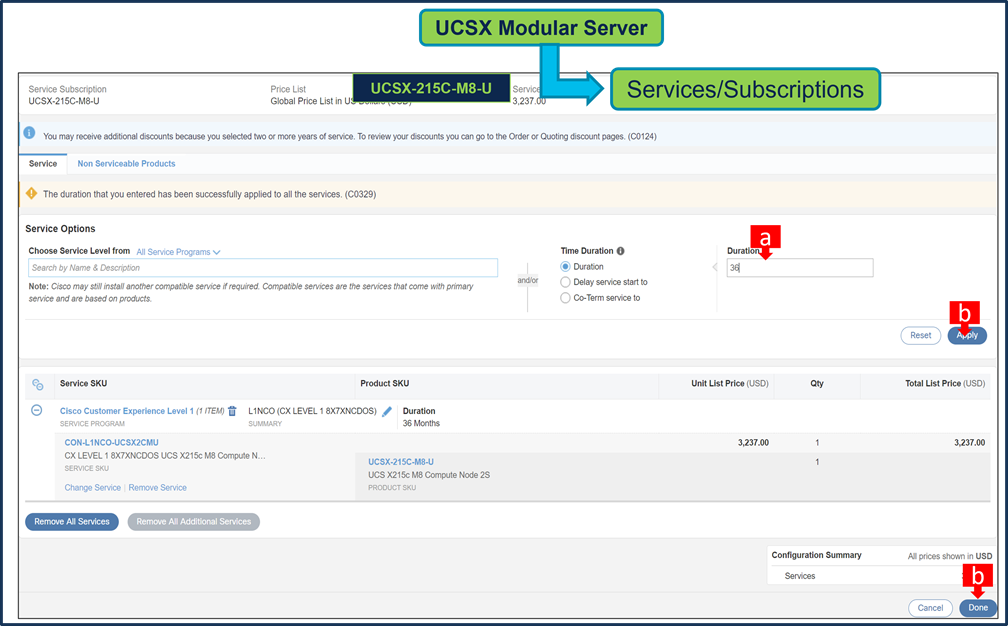Click the Service SKU column header
The height and width of the screenshot is (626, 1008).
tap(84, 384)
